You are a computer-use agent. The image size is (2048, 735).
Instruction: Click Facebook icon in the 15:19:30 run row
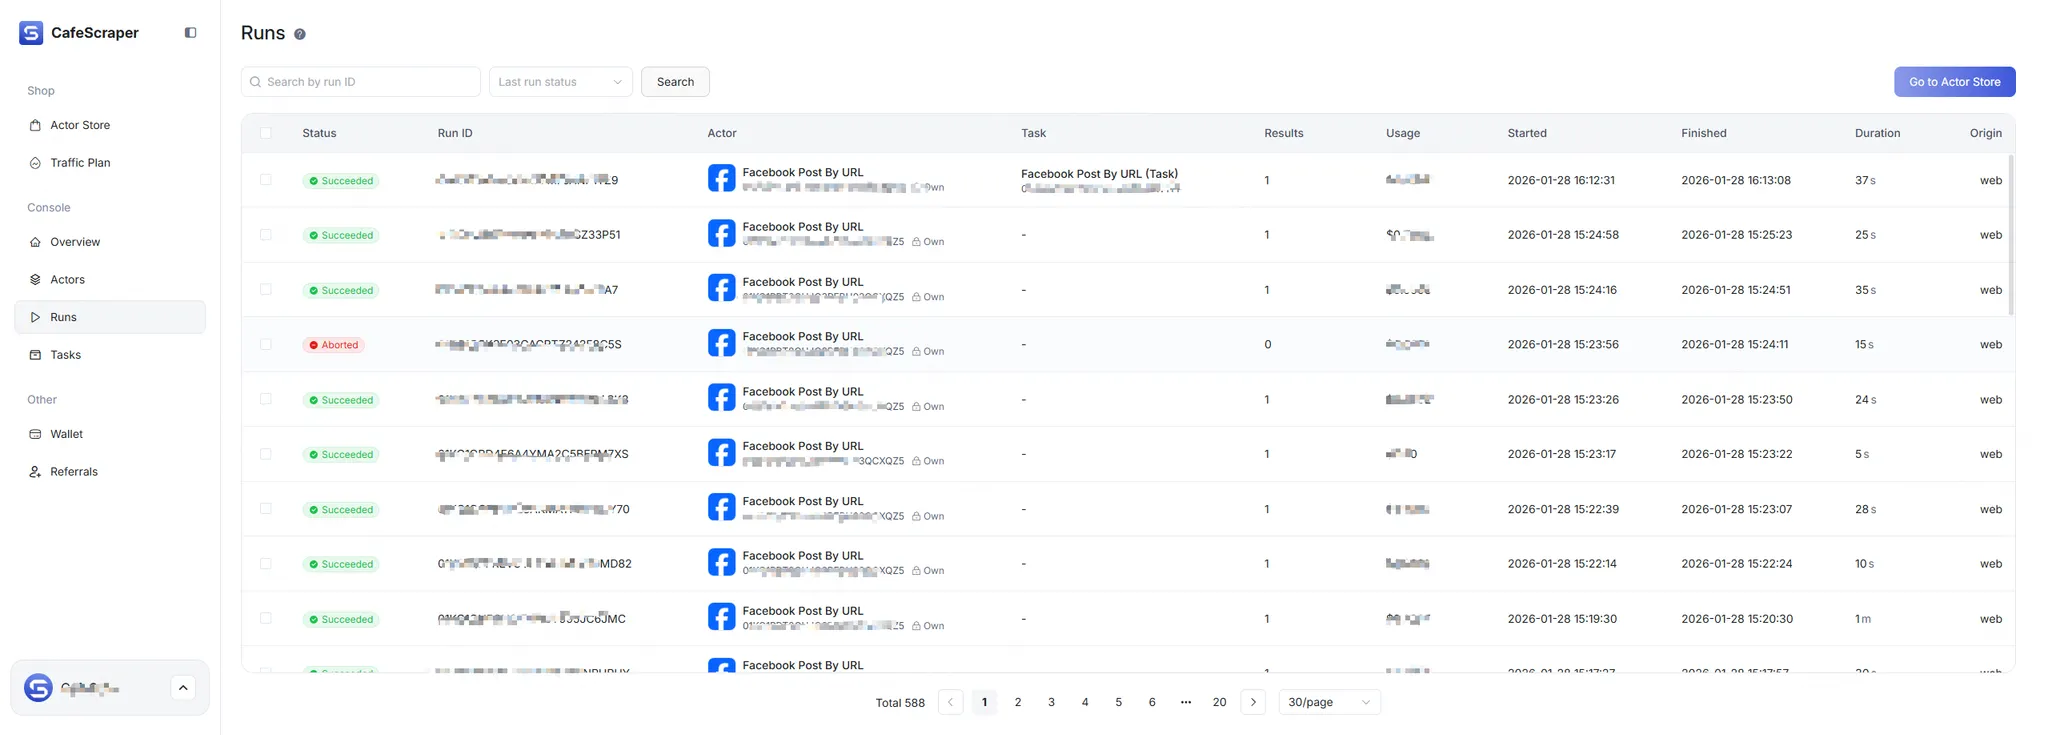(x=722, y=617)
